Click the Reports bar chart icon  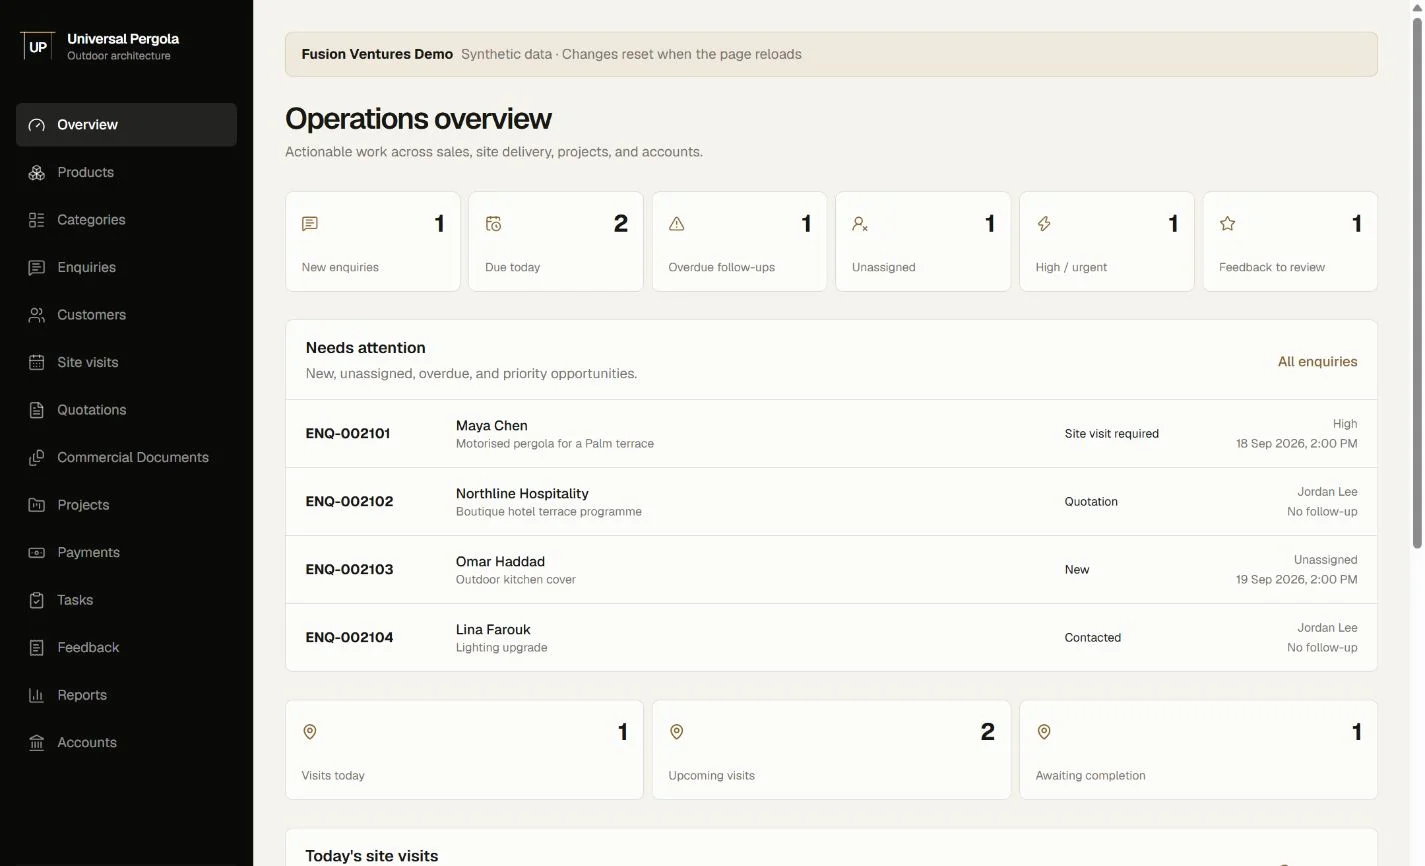tap(37, 695)
